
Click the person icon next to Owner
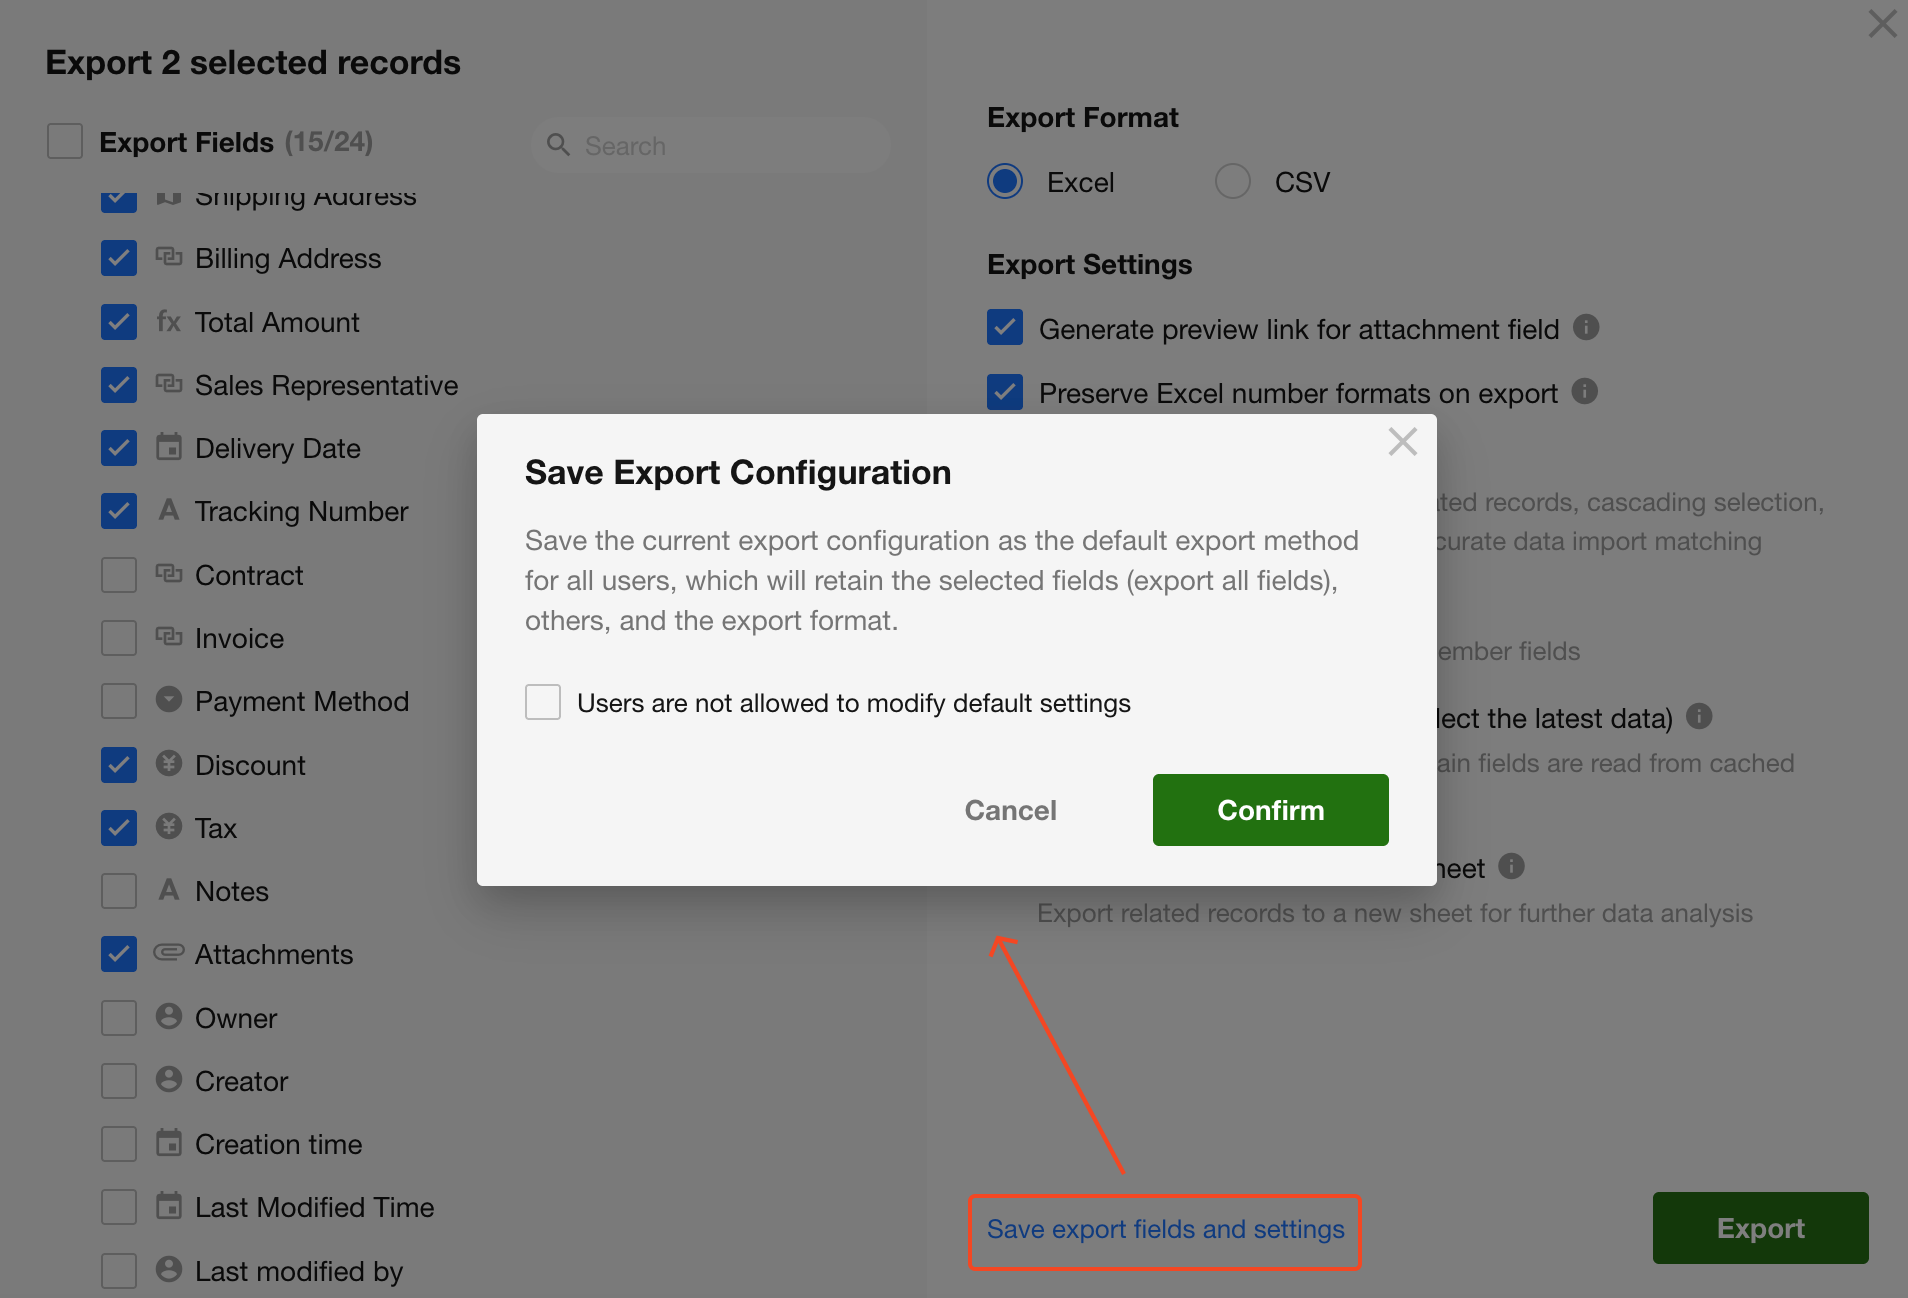pos(169,1017)
